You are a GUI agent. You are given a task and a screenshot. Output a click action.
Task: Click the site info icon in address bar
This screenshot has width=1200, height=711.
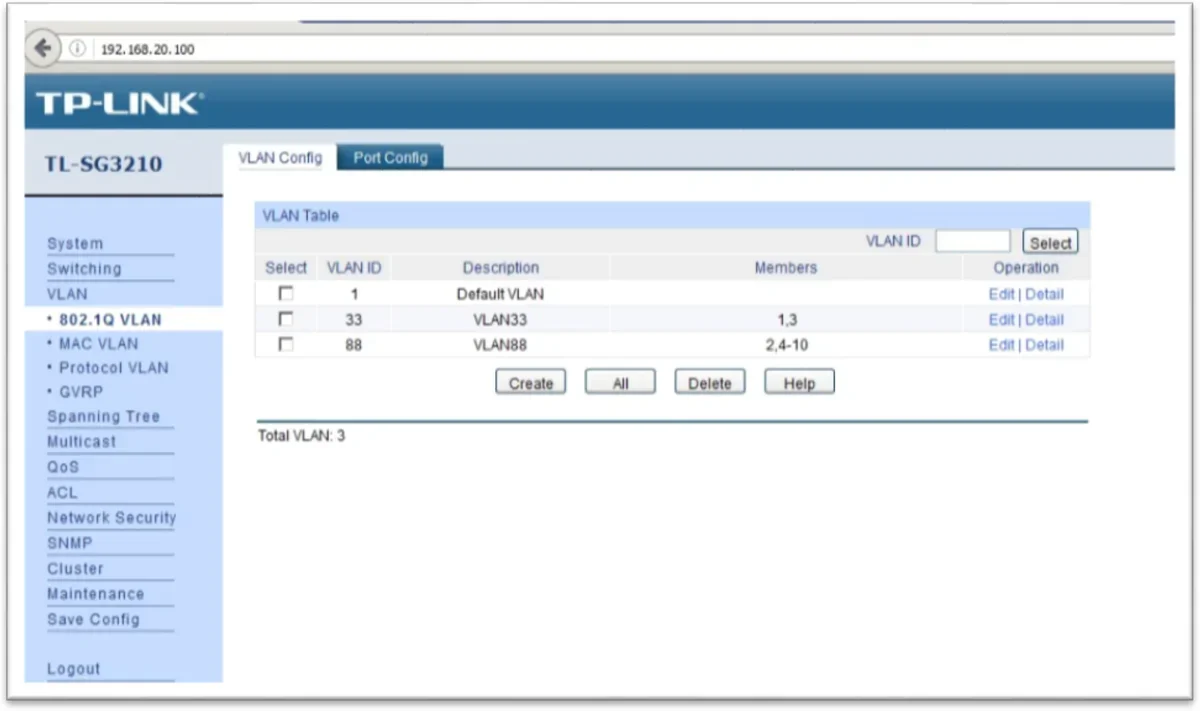pyautogui.click(x=78, y=49)
